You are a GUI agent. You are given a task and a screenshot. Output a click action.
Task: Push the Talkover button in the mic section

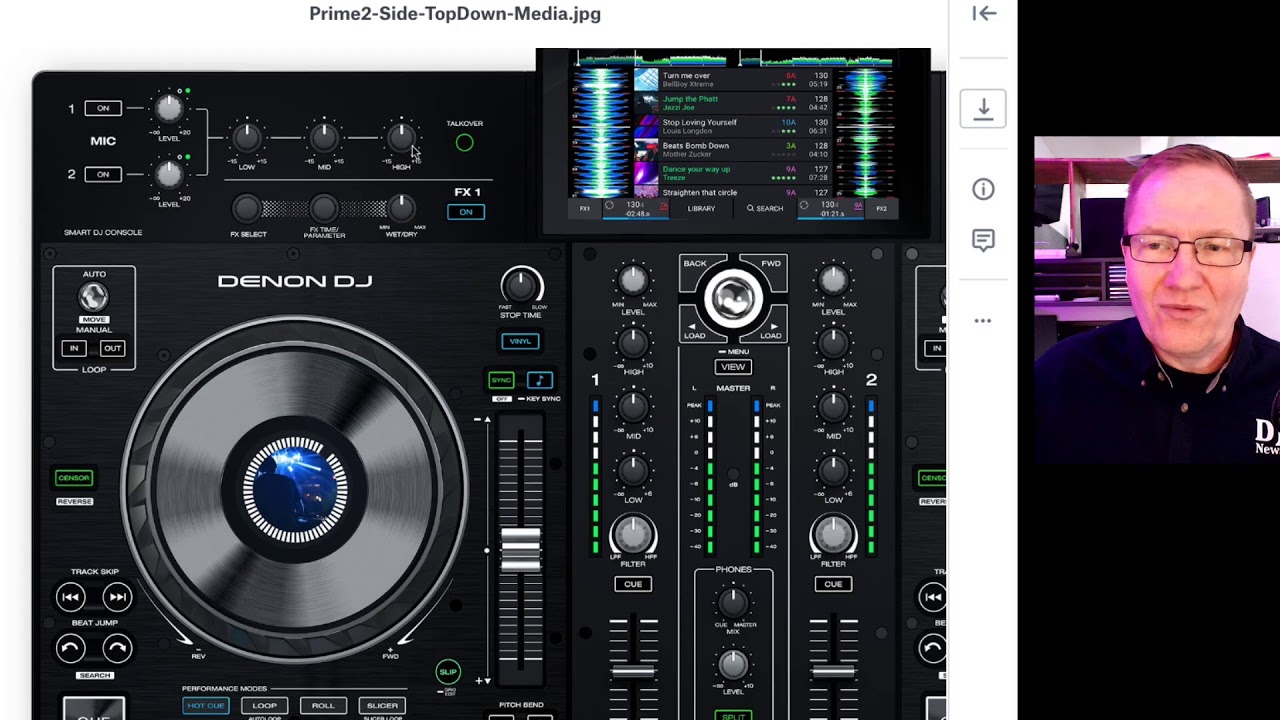pos(464,143)
